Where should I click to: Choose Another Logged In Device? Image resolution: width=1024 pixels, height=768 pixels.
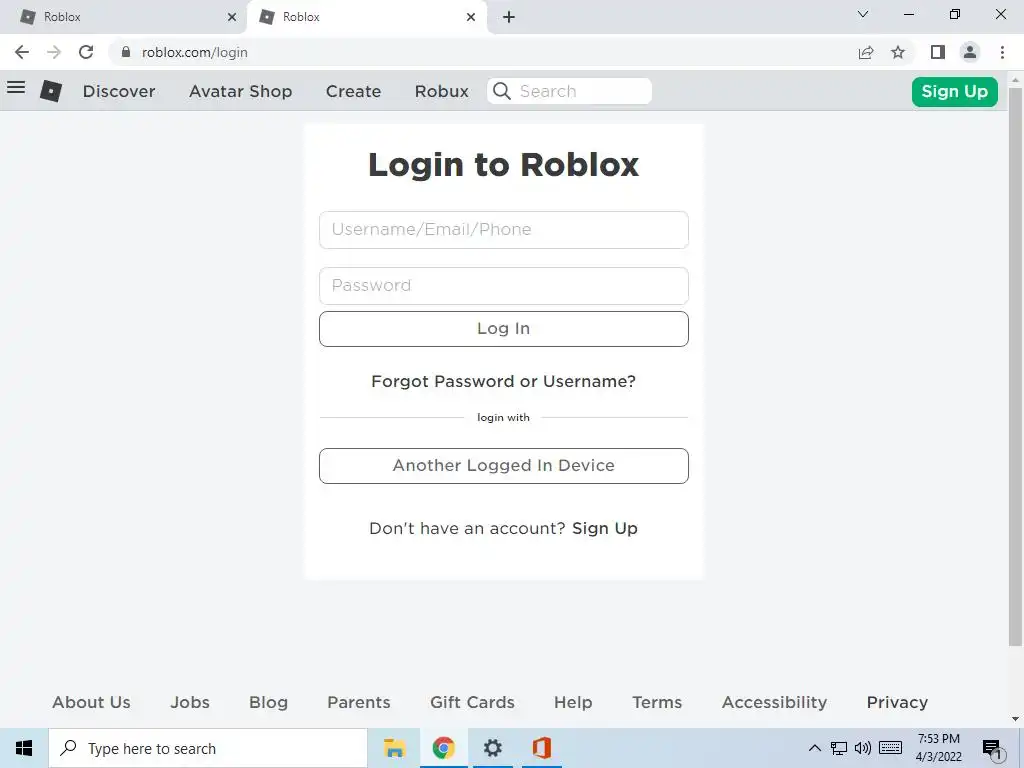point(504,466)
